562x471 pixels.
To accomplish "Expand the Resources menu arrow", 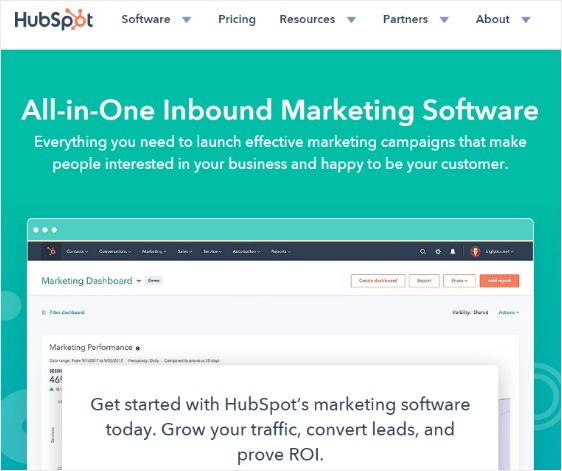I will pyautogui.click(x=352, y=20).
